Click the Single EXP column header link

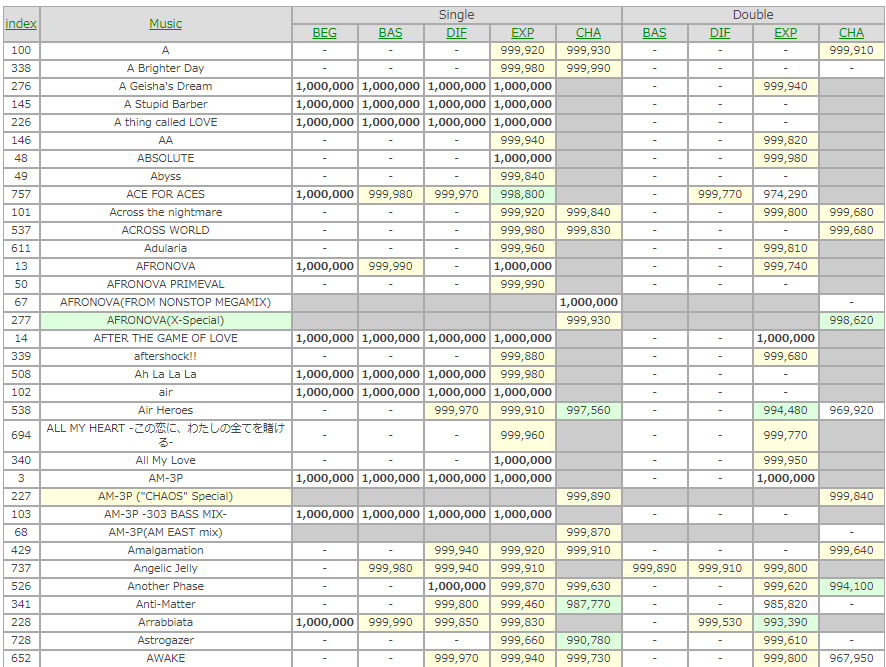[523, 33]
